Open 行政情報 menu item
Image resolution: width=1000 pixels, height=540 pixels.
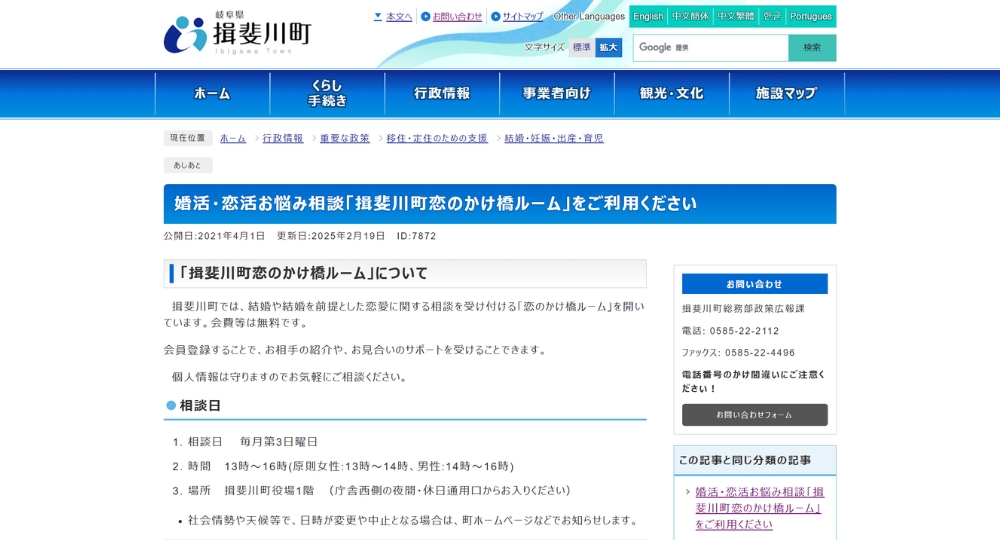click(x=442, y=93)
